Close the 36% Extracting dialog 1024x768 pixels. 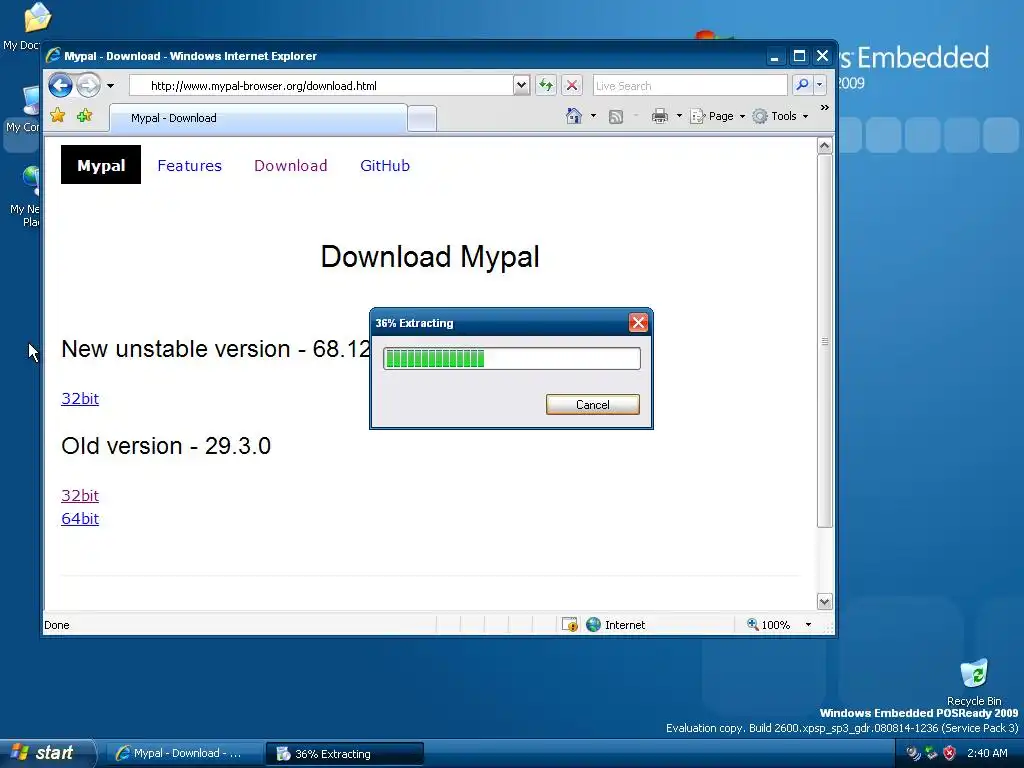pos(638,322)
